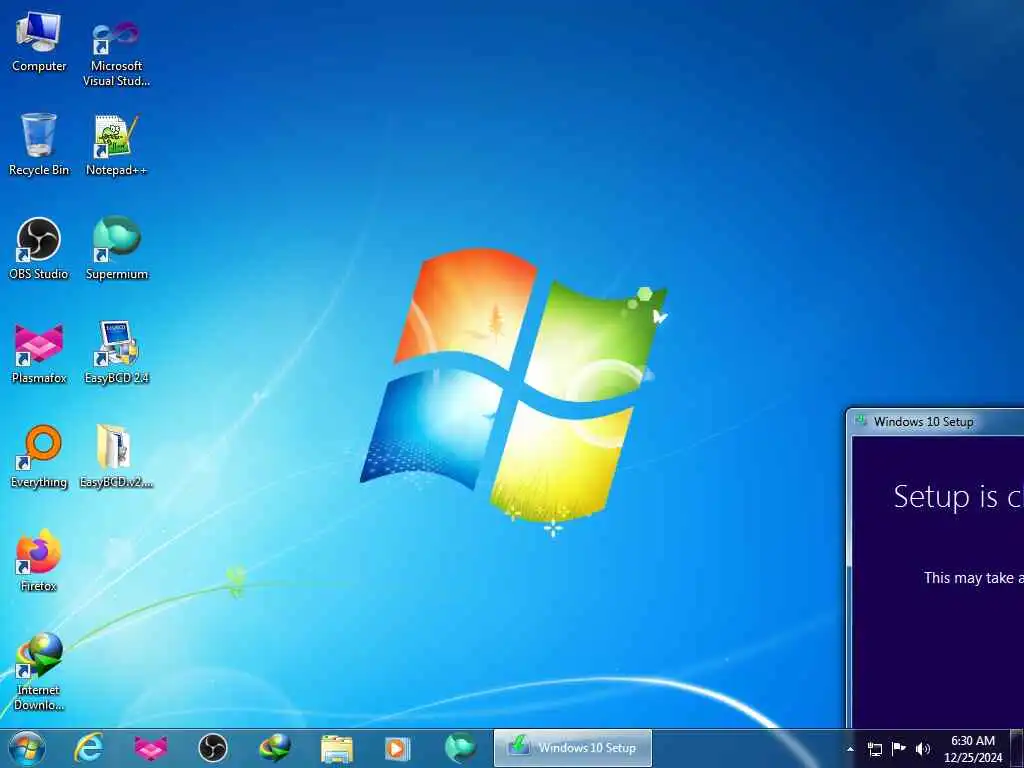Select the Internet Download Manager desktop shortcut
1024x768 pixels.
coord(39,671)
